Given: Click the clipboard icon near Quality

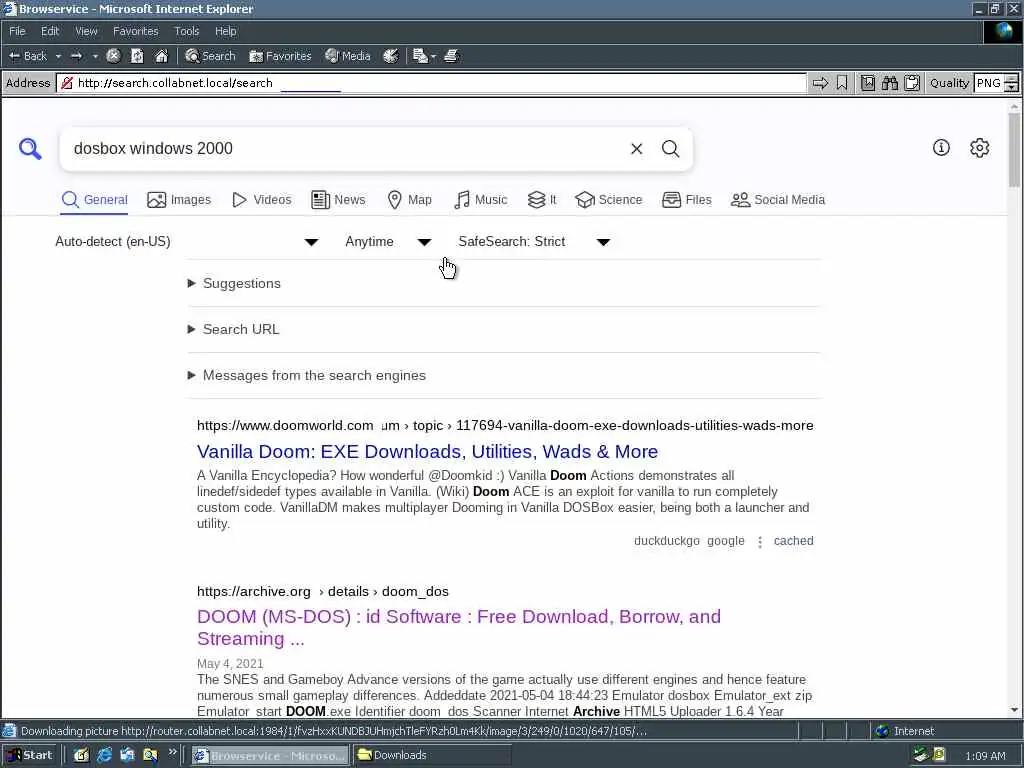Looking at the screenshot, I should point(912,83).
